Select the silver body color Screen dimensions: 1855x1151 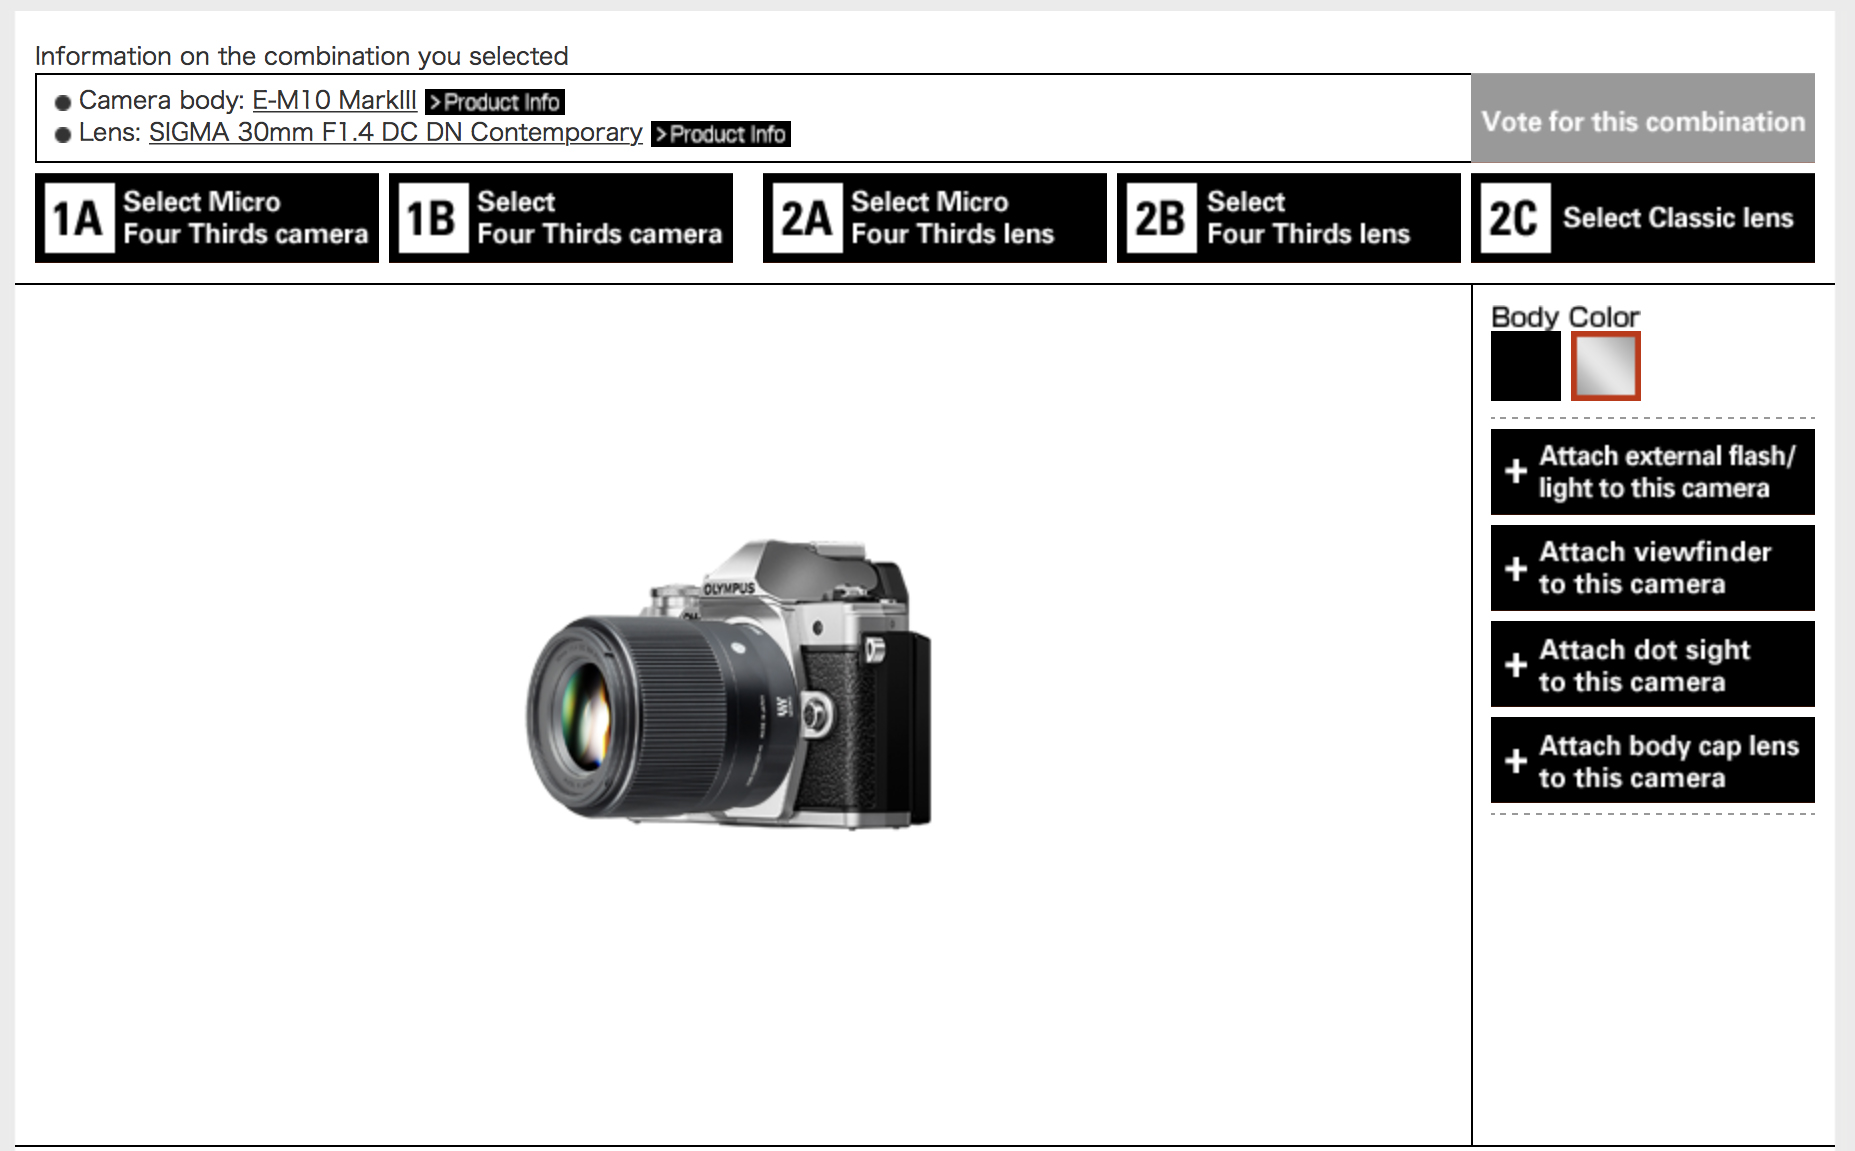tap(1606, 366)
